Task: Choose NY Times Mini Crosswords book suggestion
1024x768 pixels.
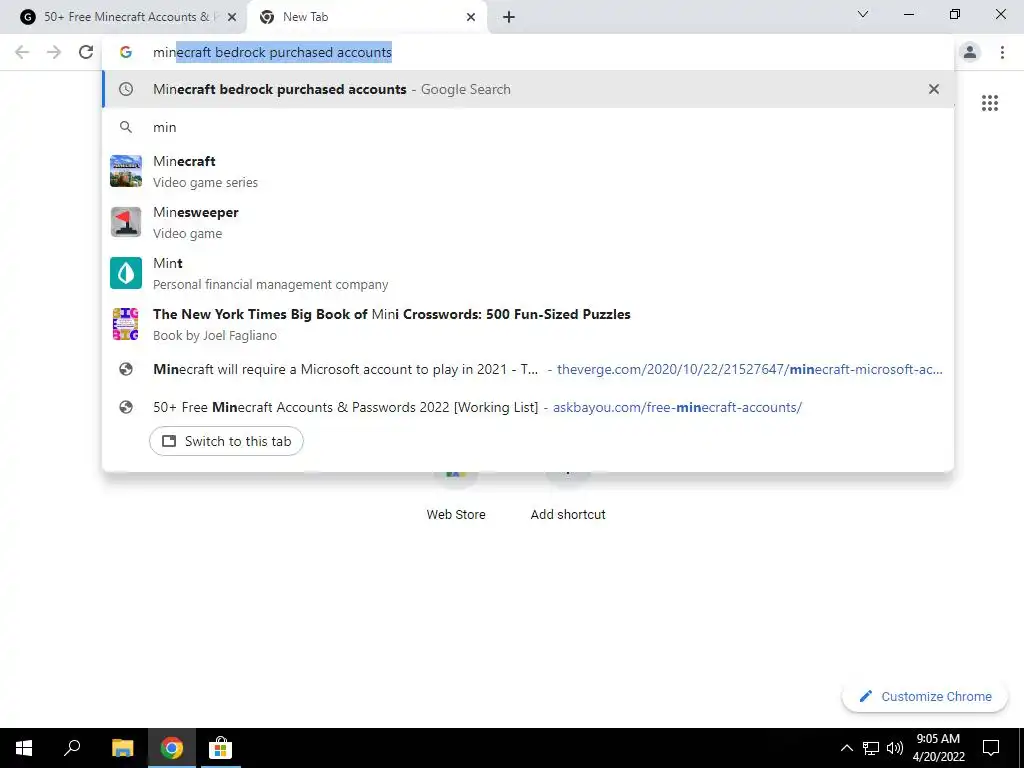Action: [x=528, y=324]
